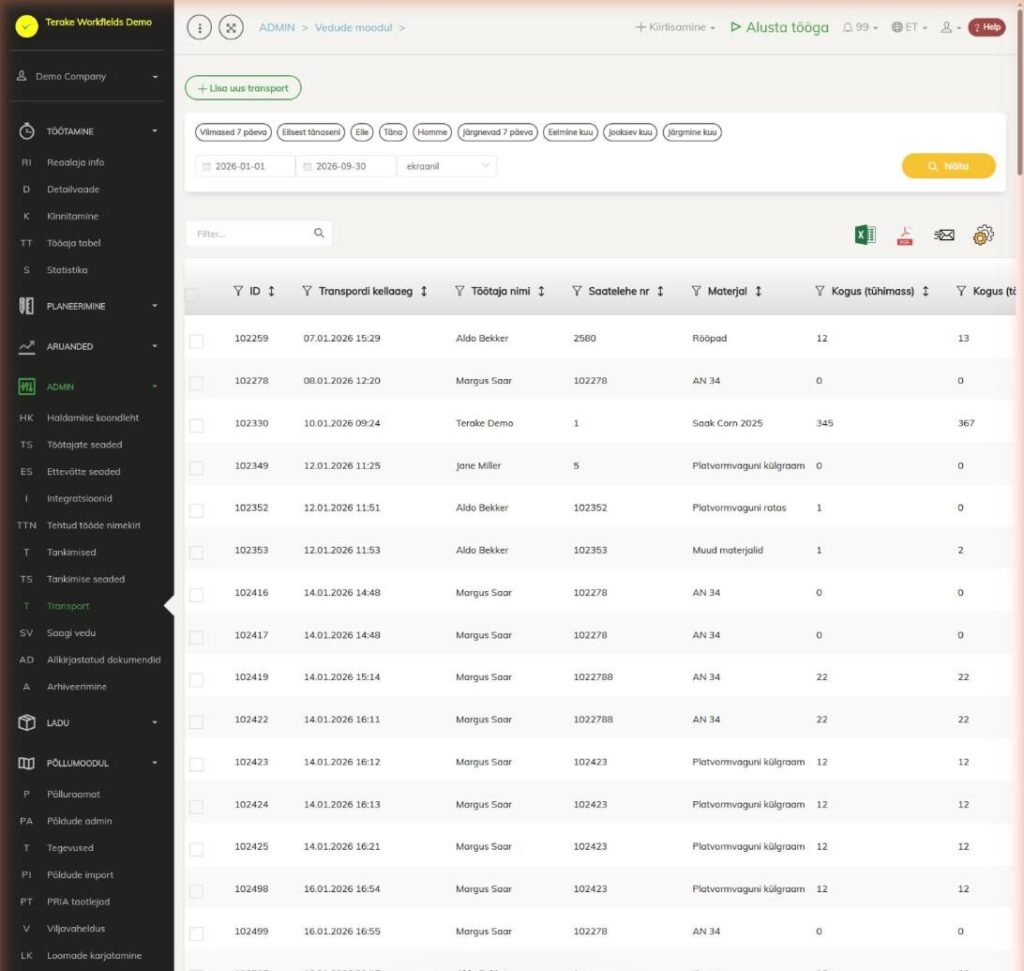The width and height of the screenshot is (1024, 971).
Task: Sort by Kogus (tühimass) column arrows
Action: [x=925, y=291]
